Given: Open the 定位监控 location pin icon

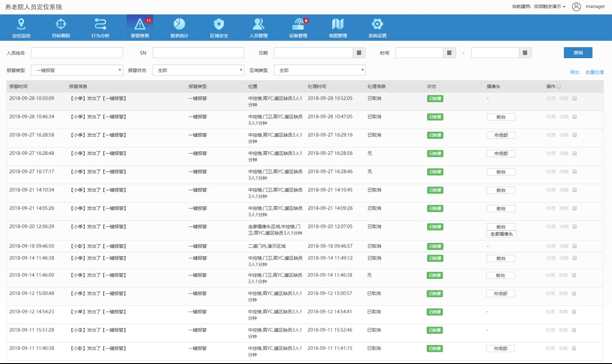Looking at the screenshot, I should pyautogui.click(x=21, y=24).
